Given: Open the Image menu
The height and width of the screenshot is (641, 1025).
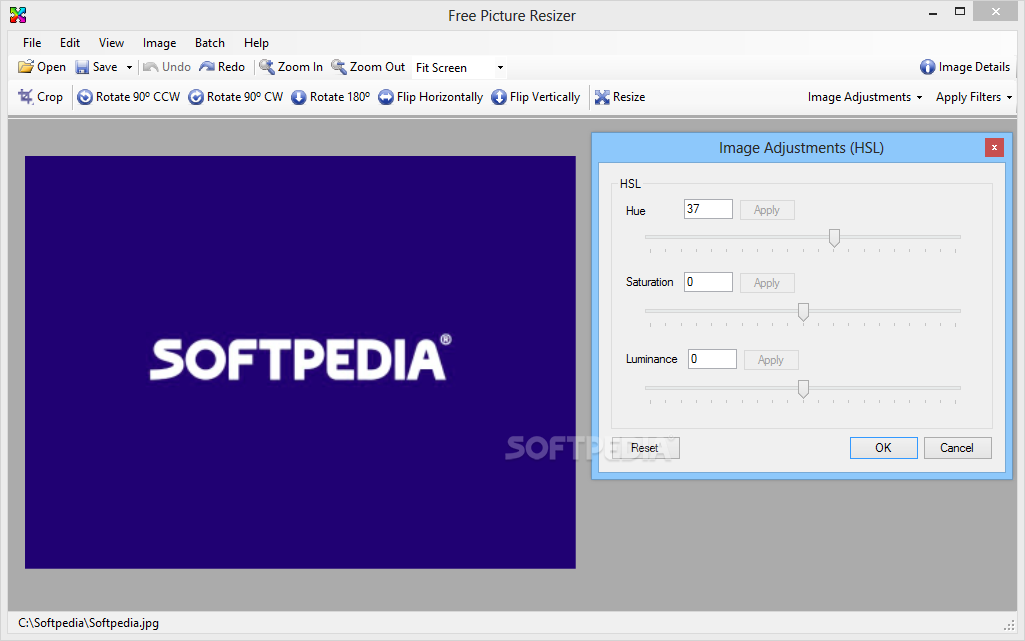Looking at the screenshot, I should 160,42.
